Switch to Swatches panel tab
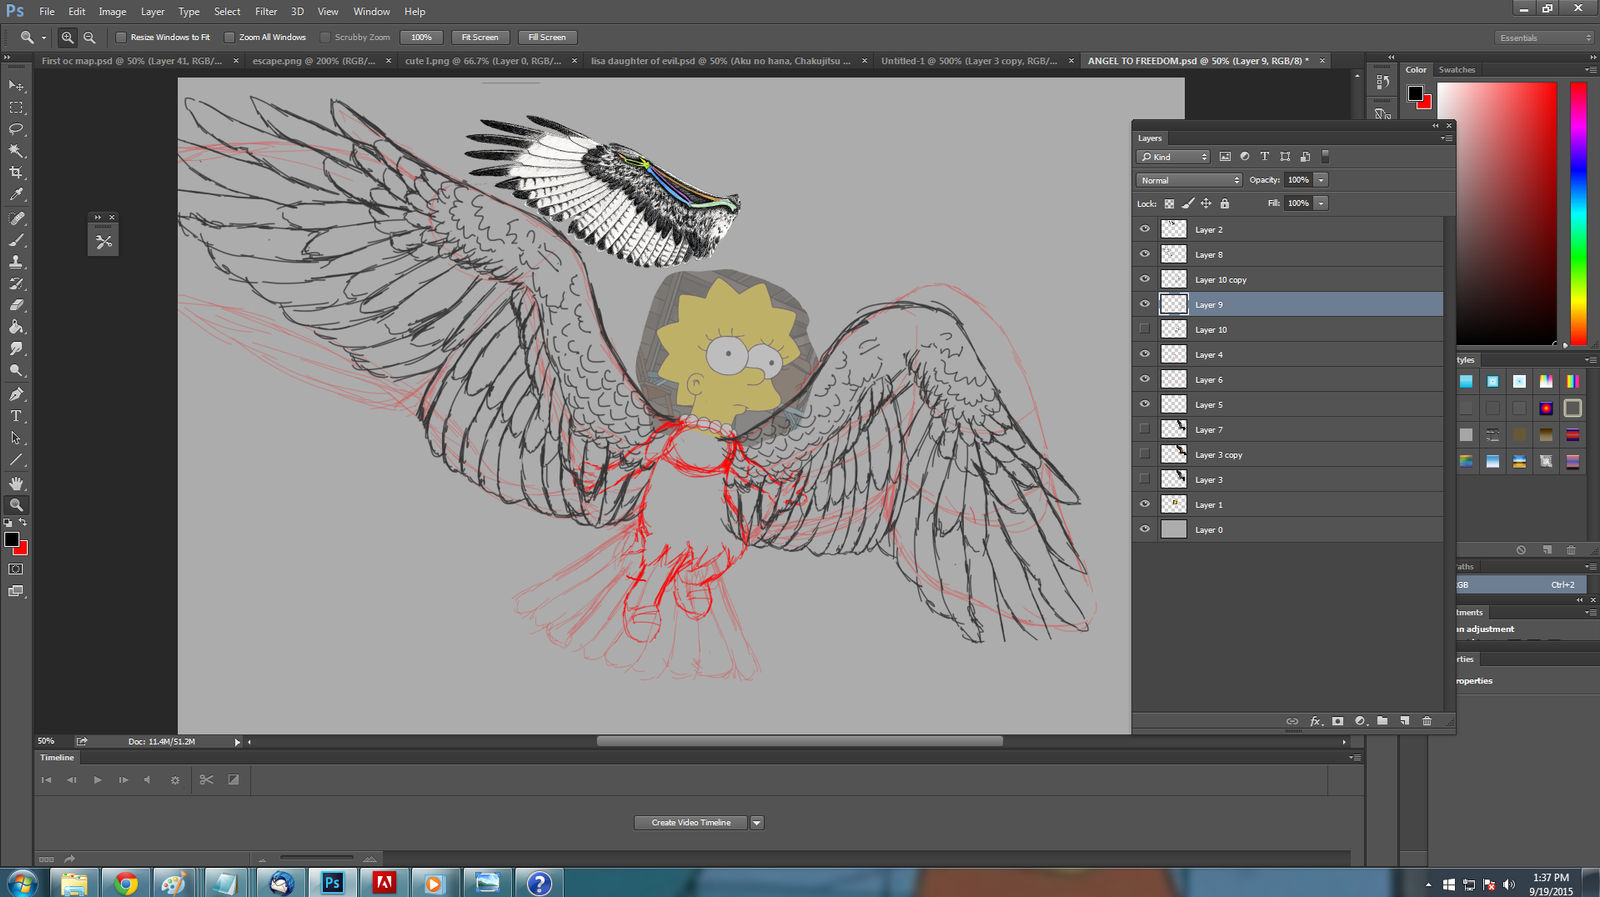Image resolution: width=1600 pixels, height=897 pixels. point(1457,70)
